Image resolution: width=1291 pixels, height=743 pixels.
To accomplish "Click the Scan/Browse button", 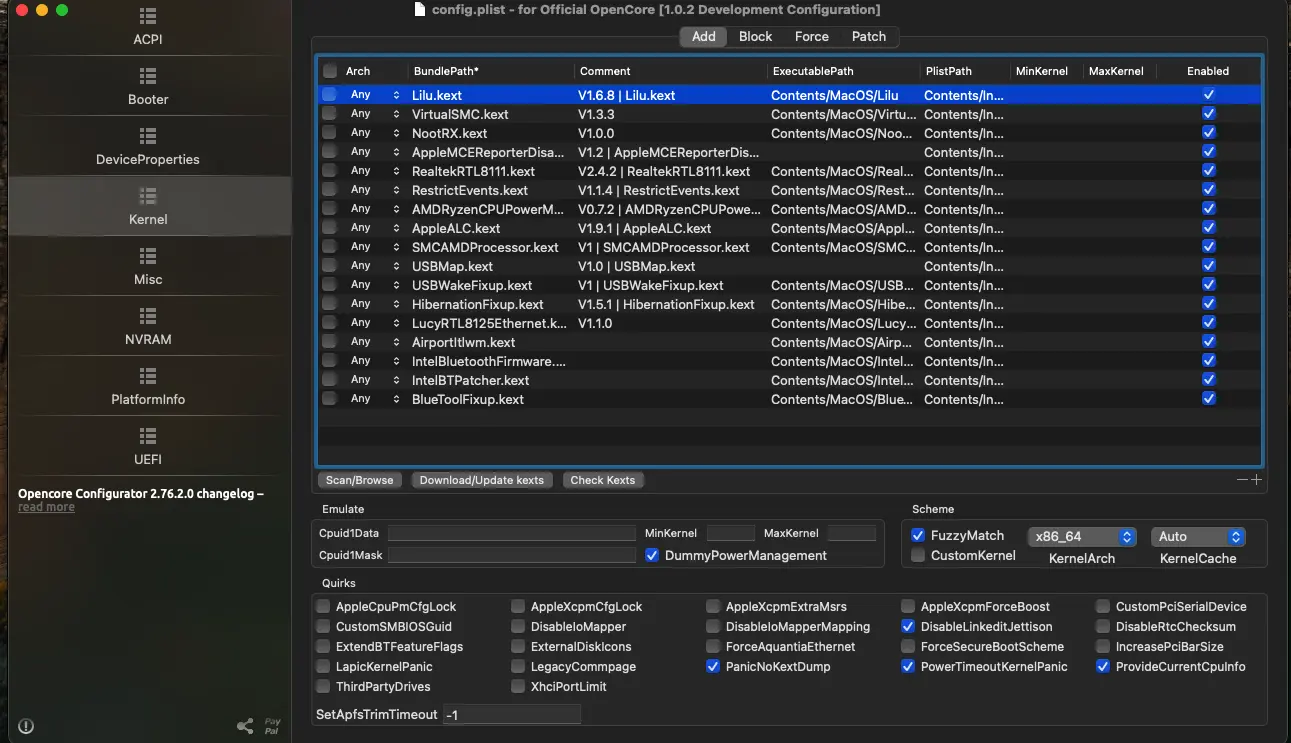I will tap(359, 480).
